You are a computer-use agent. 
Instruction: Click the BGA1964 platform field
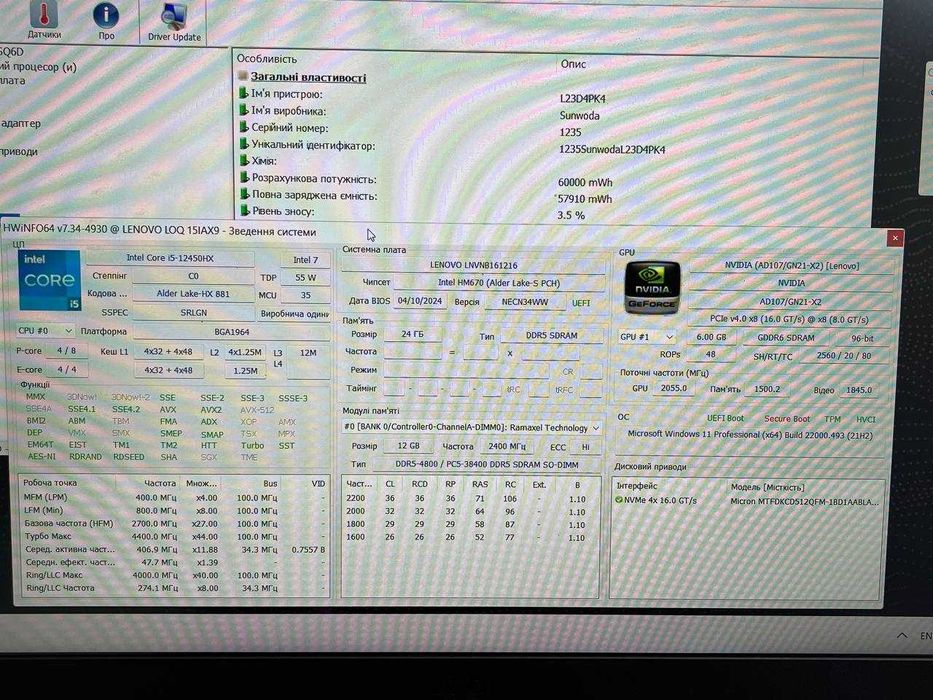coord(231,332)
